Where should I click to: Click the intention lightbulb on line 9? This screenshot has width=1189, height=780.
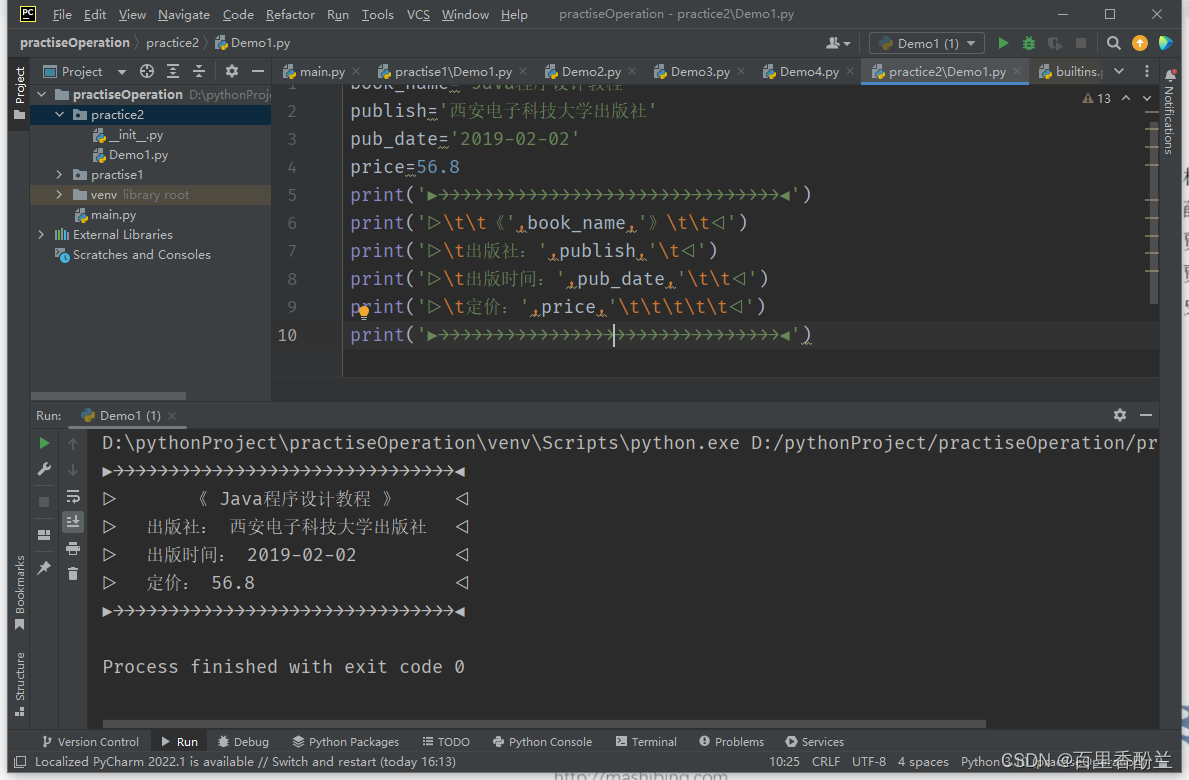point(364,311)
